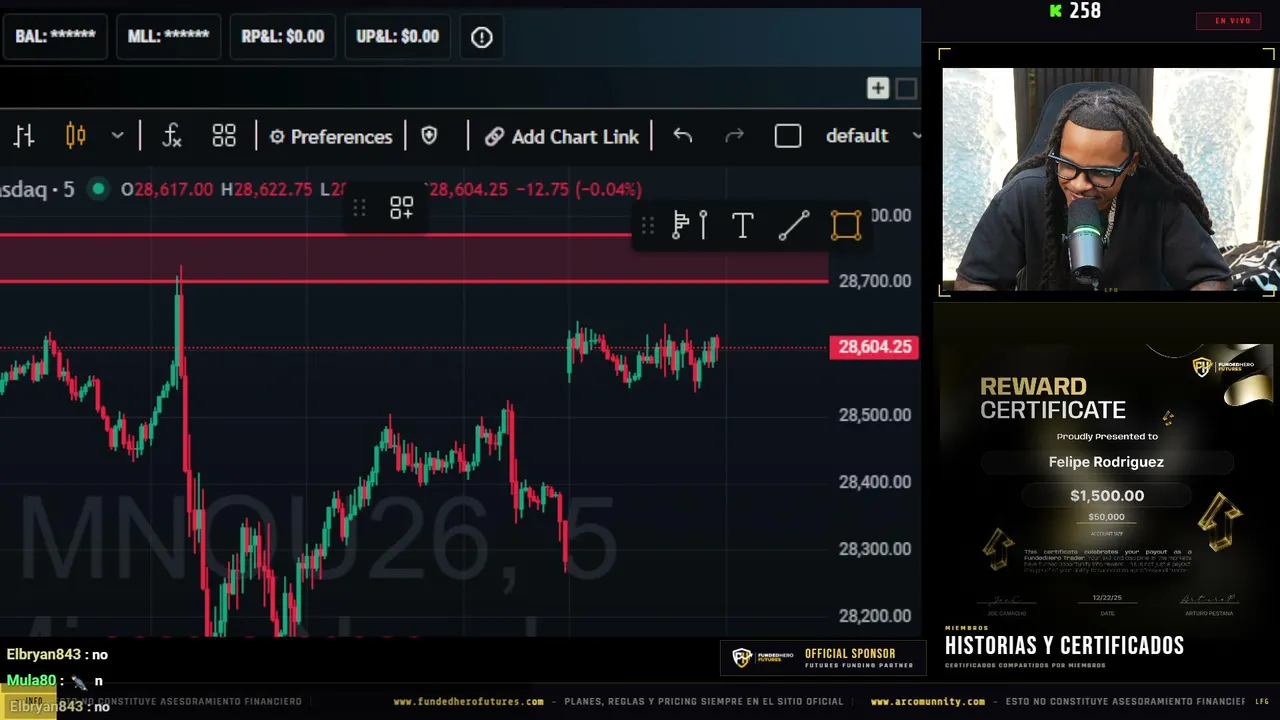Expand the chart type dropdown arrow
Viewport: 1280px width, 720px height.
(x=117, y=136)
